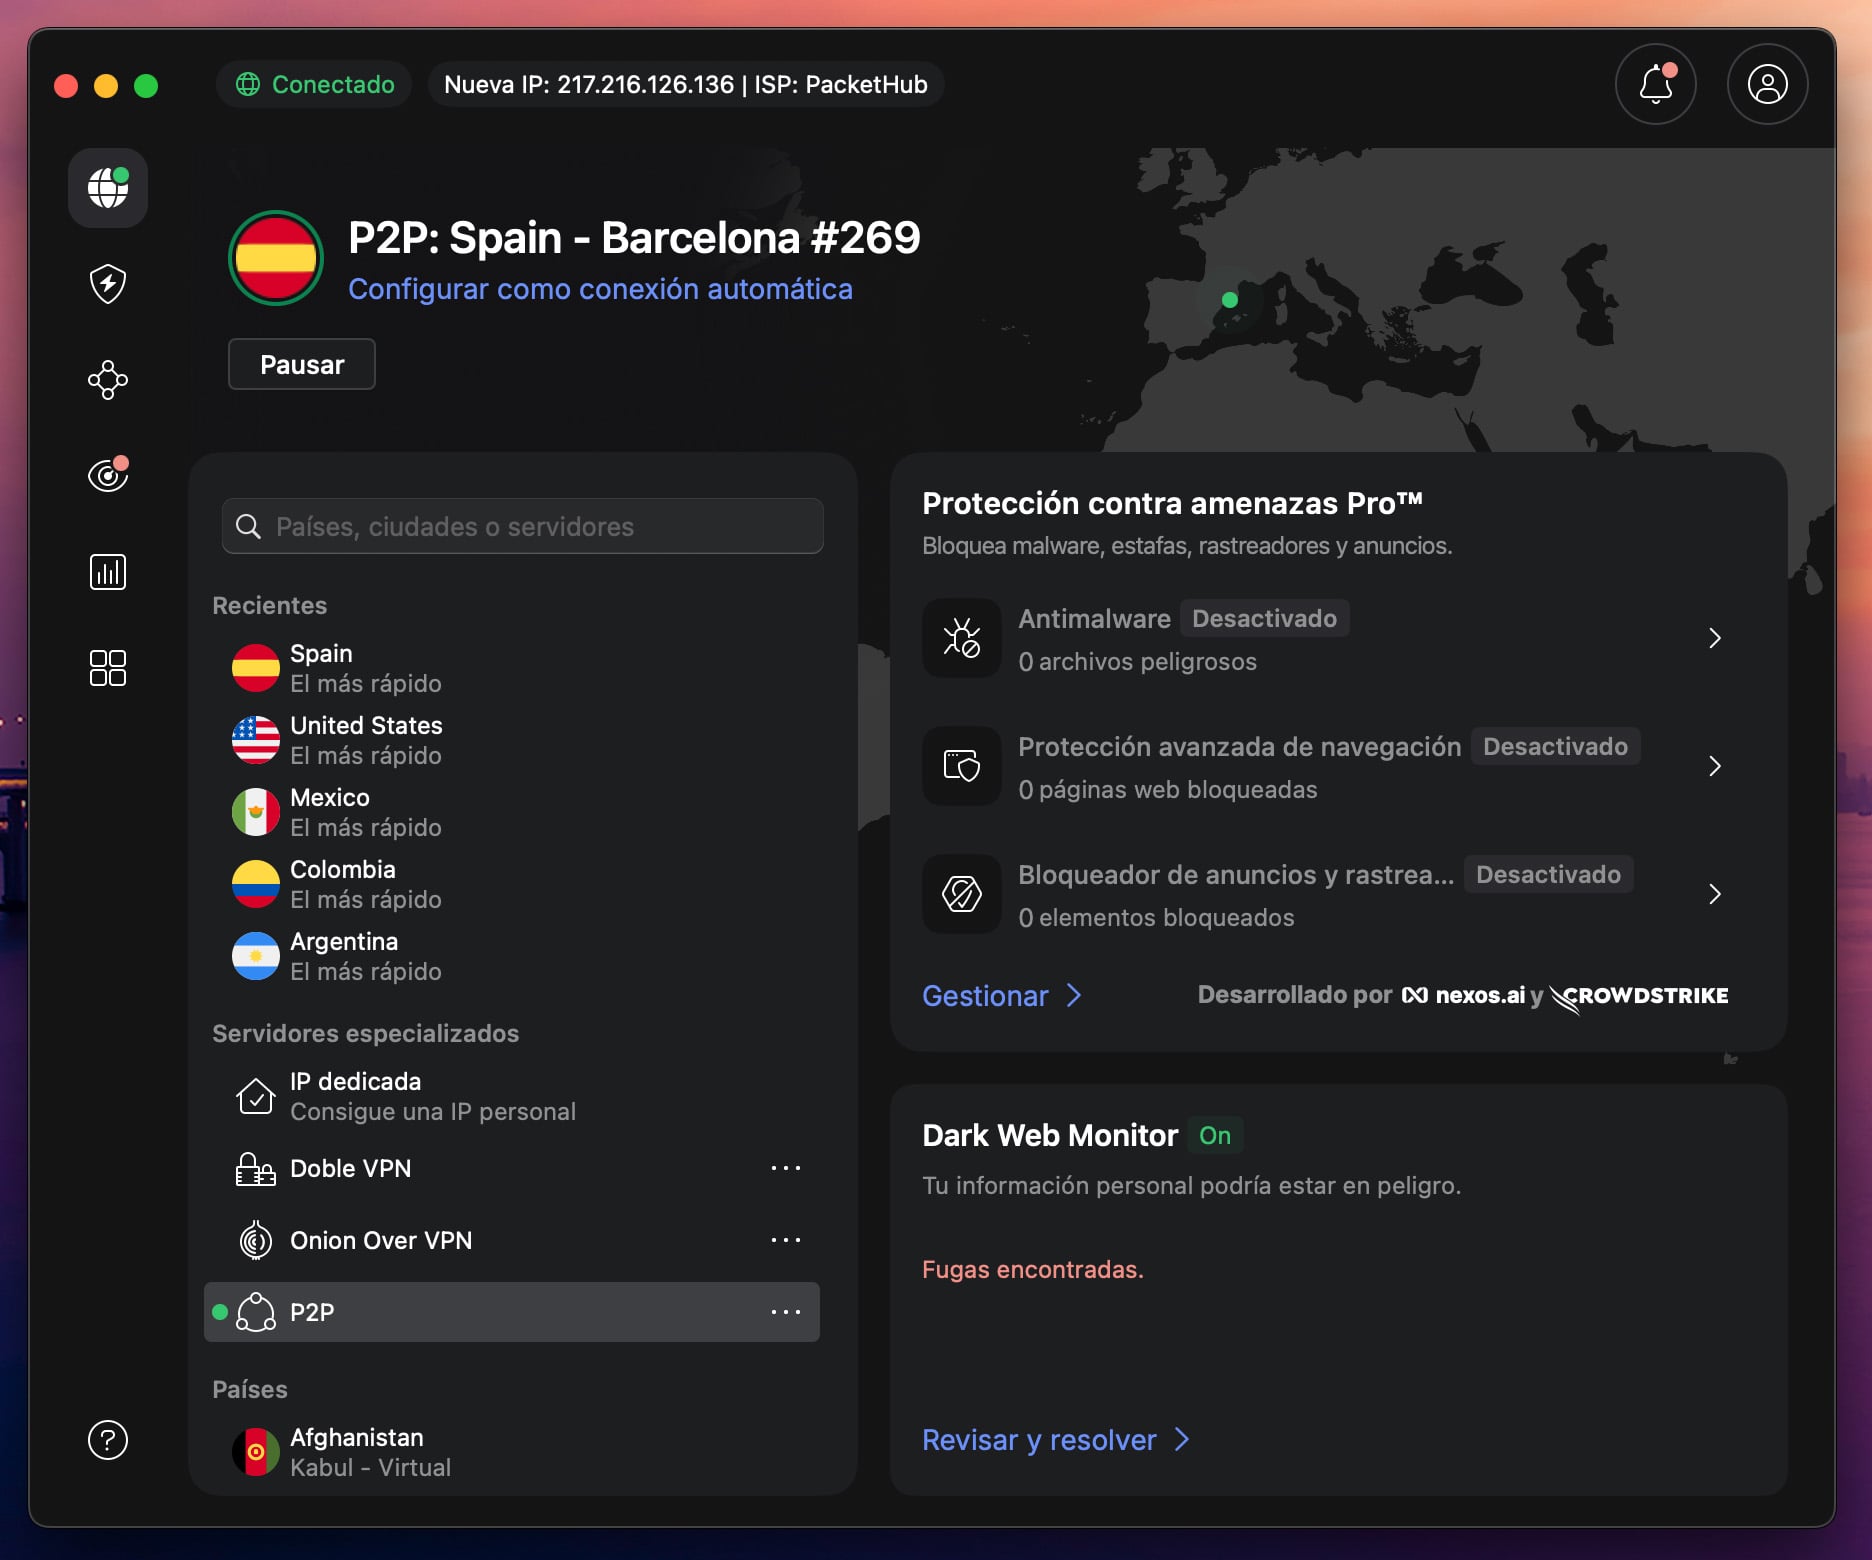
Task: Click the Pausar button
Action: click(301, 364)
